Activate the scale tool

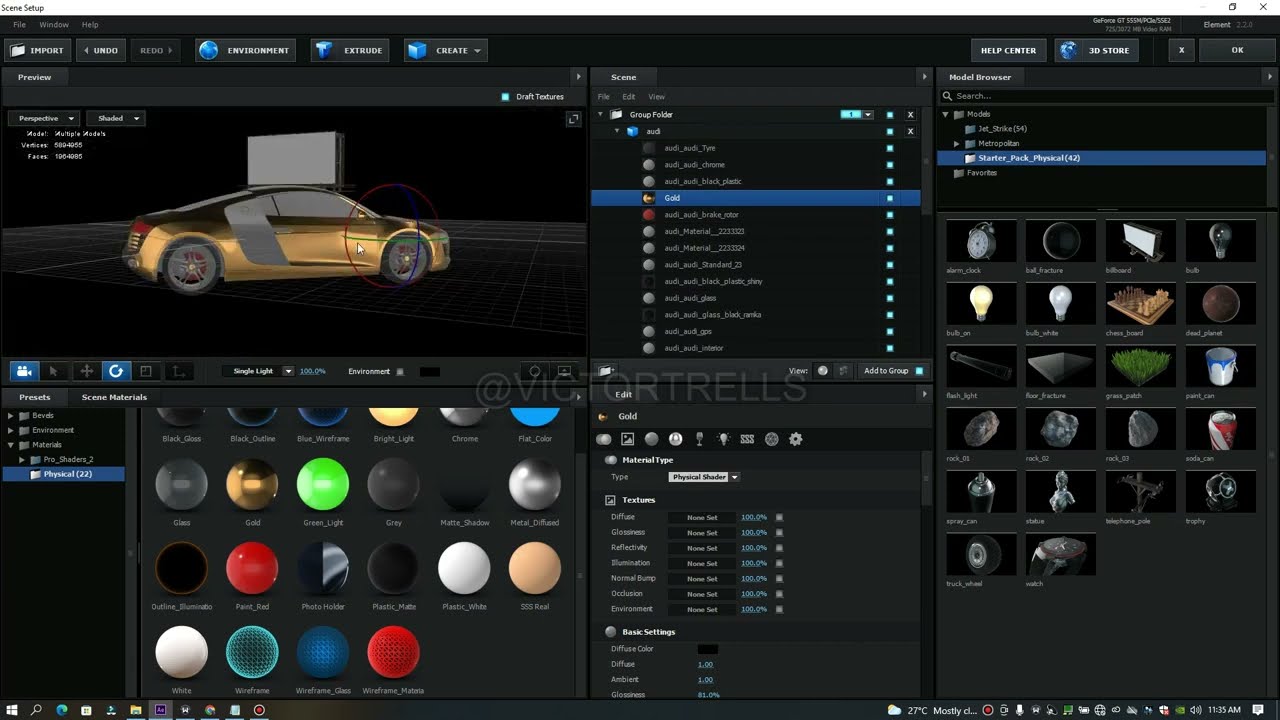tap(146, 371)
